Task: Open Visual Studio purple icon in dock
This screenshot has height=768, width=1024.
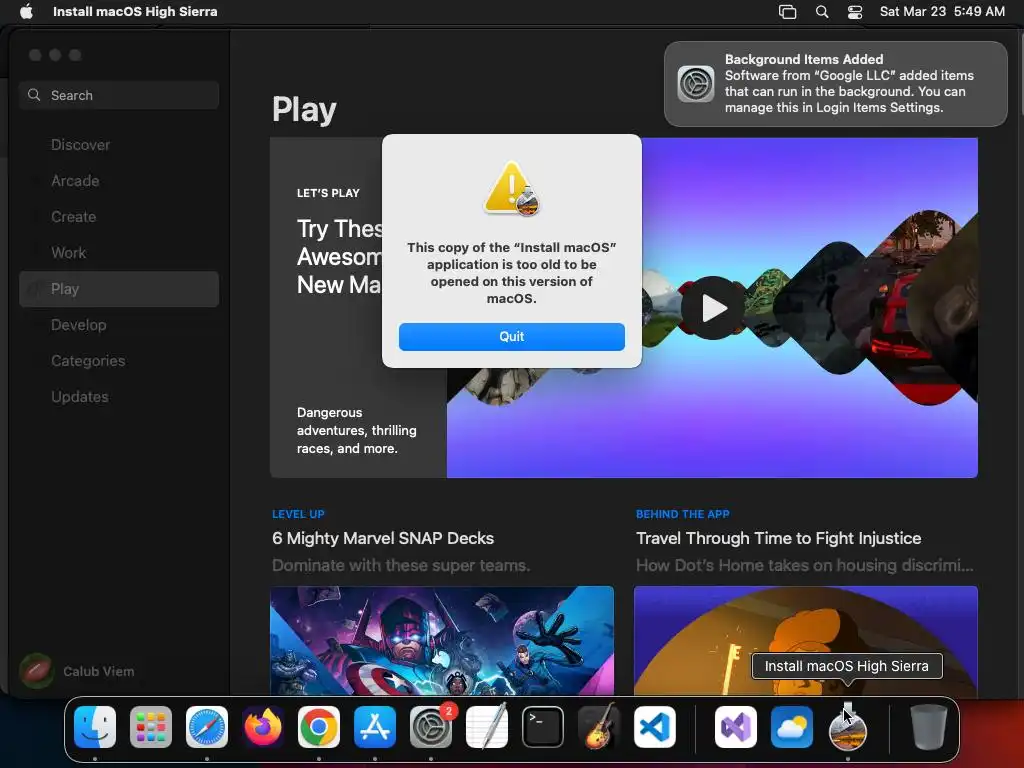Action: (736, 727)
